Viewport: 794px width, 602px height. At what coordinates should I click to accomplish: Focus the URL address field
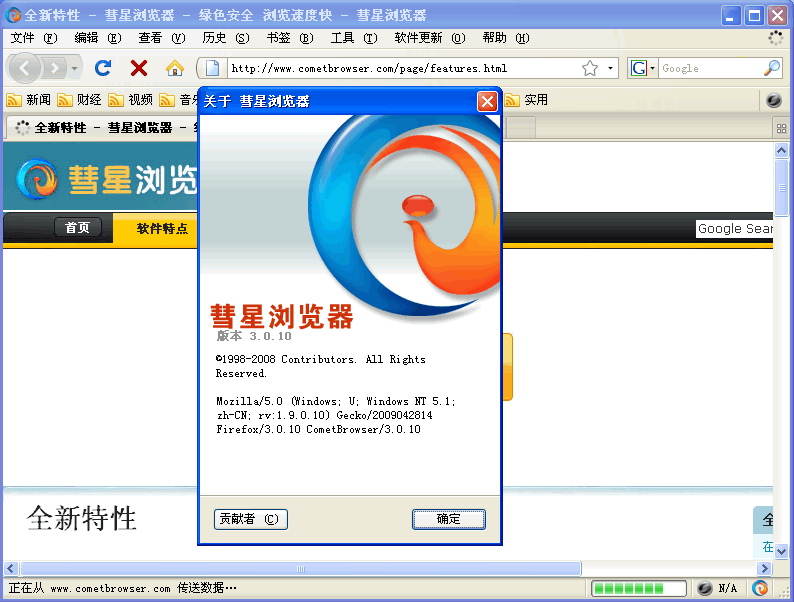(403, 68)
